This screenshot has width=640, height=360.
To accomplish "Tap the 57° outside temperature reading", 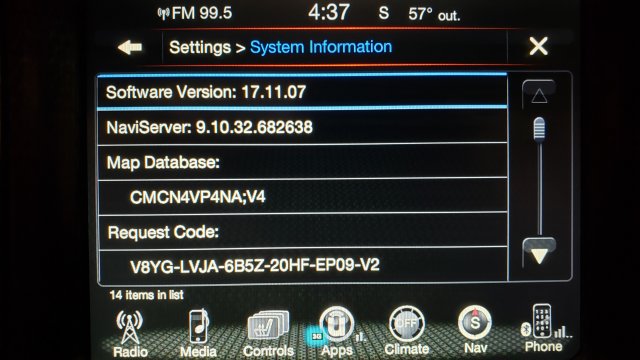I will point(434,14).
